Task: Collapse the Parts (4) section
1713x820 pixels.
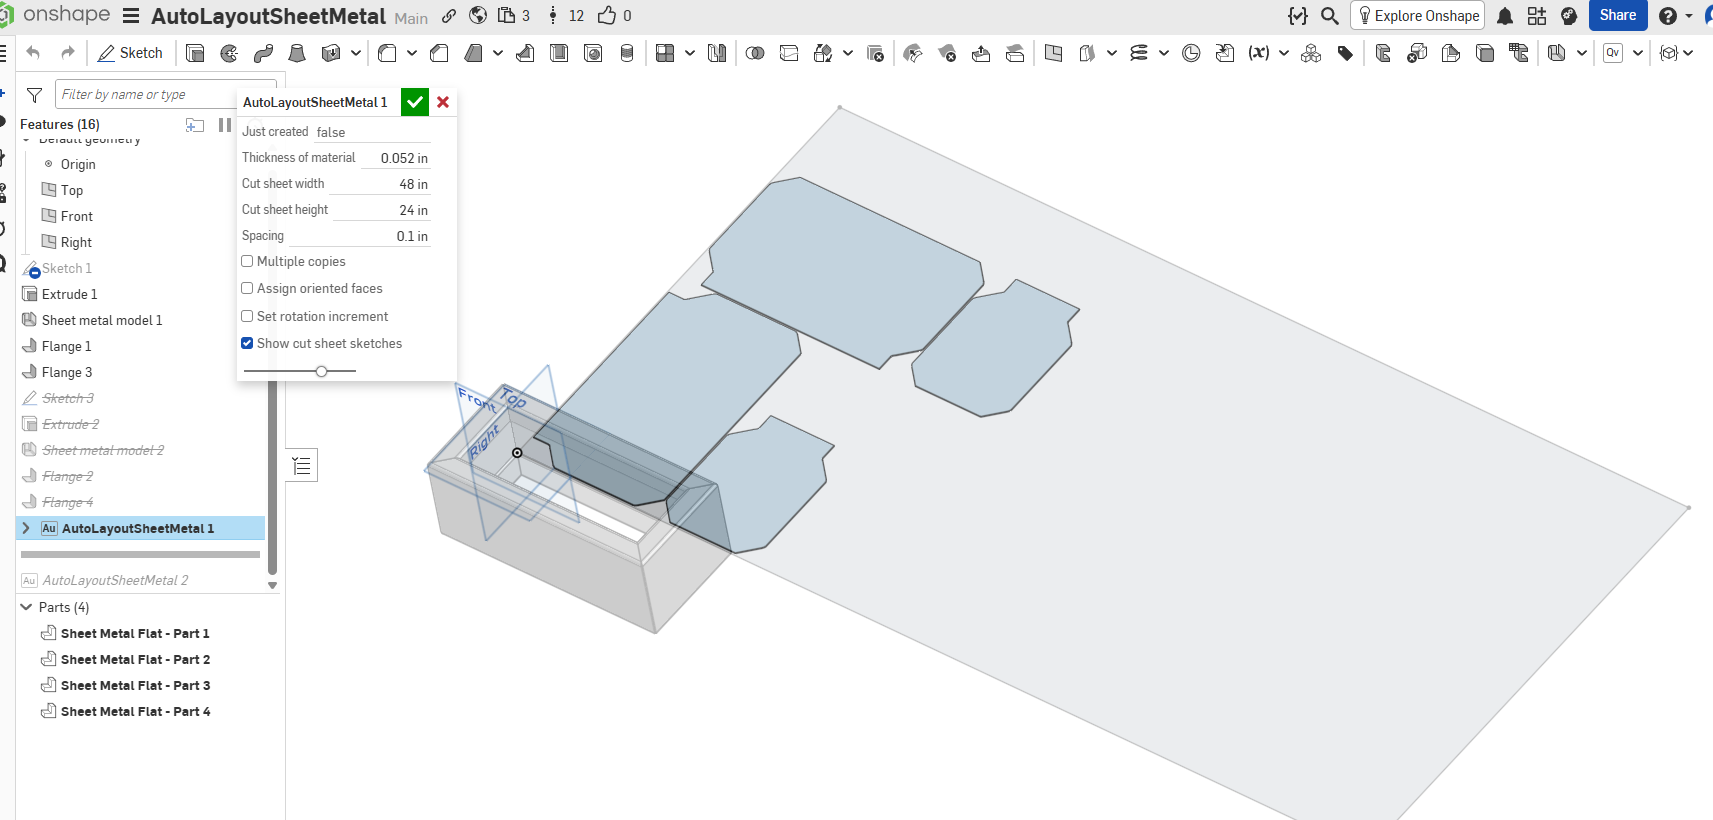Action: pos(27,607)
